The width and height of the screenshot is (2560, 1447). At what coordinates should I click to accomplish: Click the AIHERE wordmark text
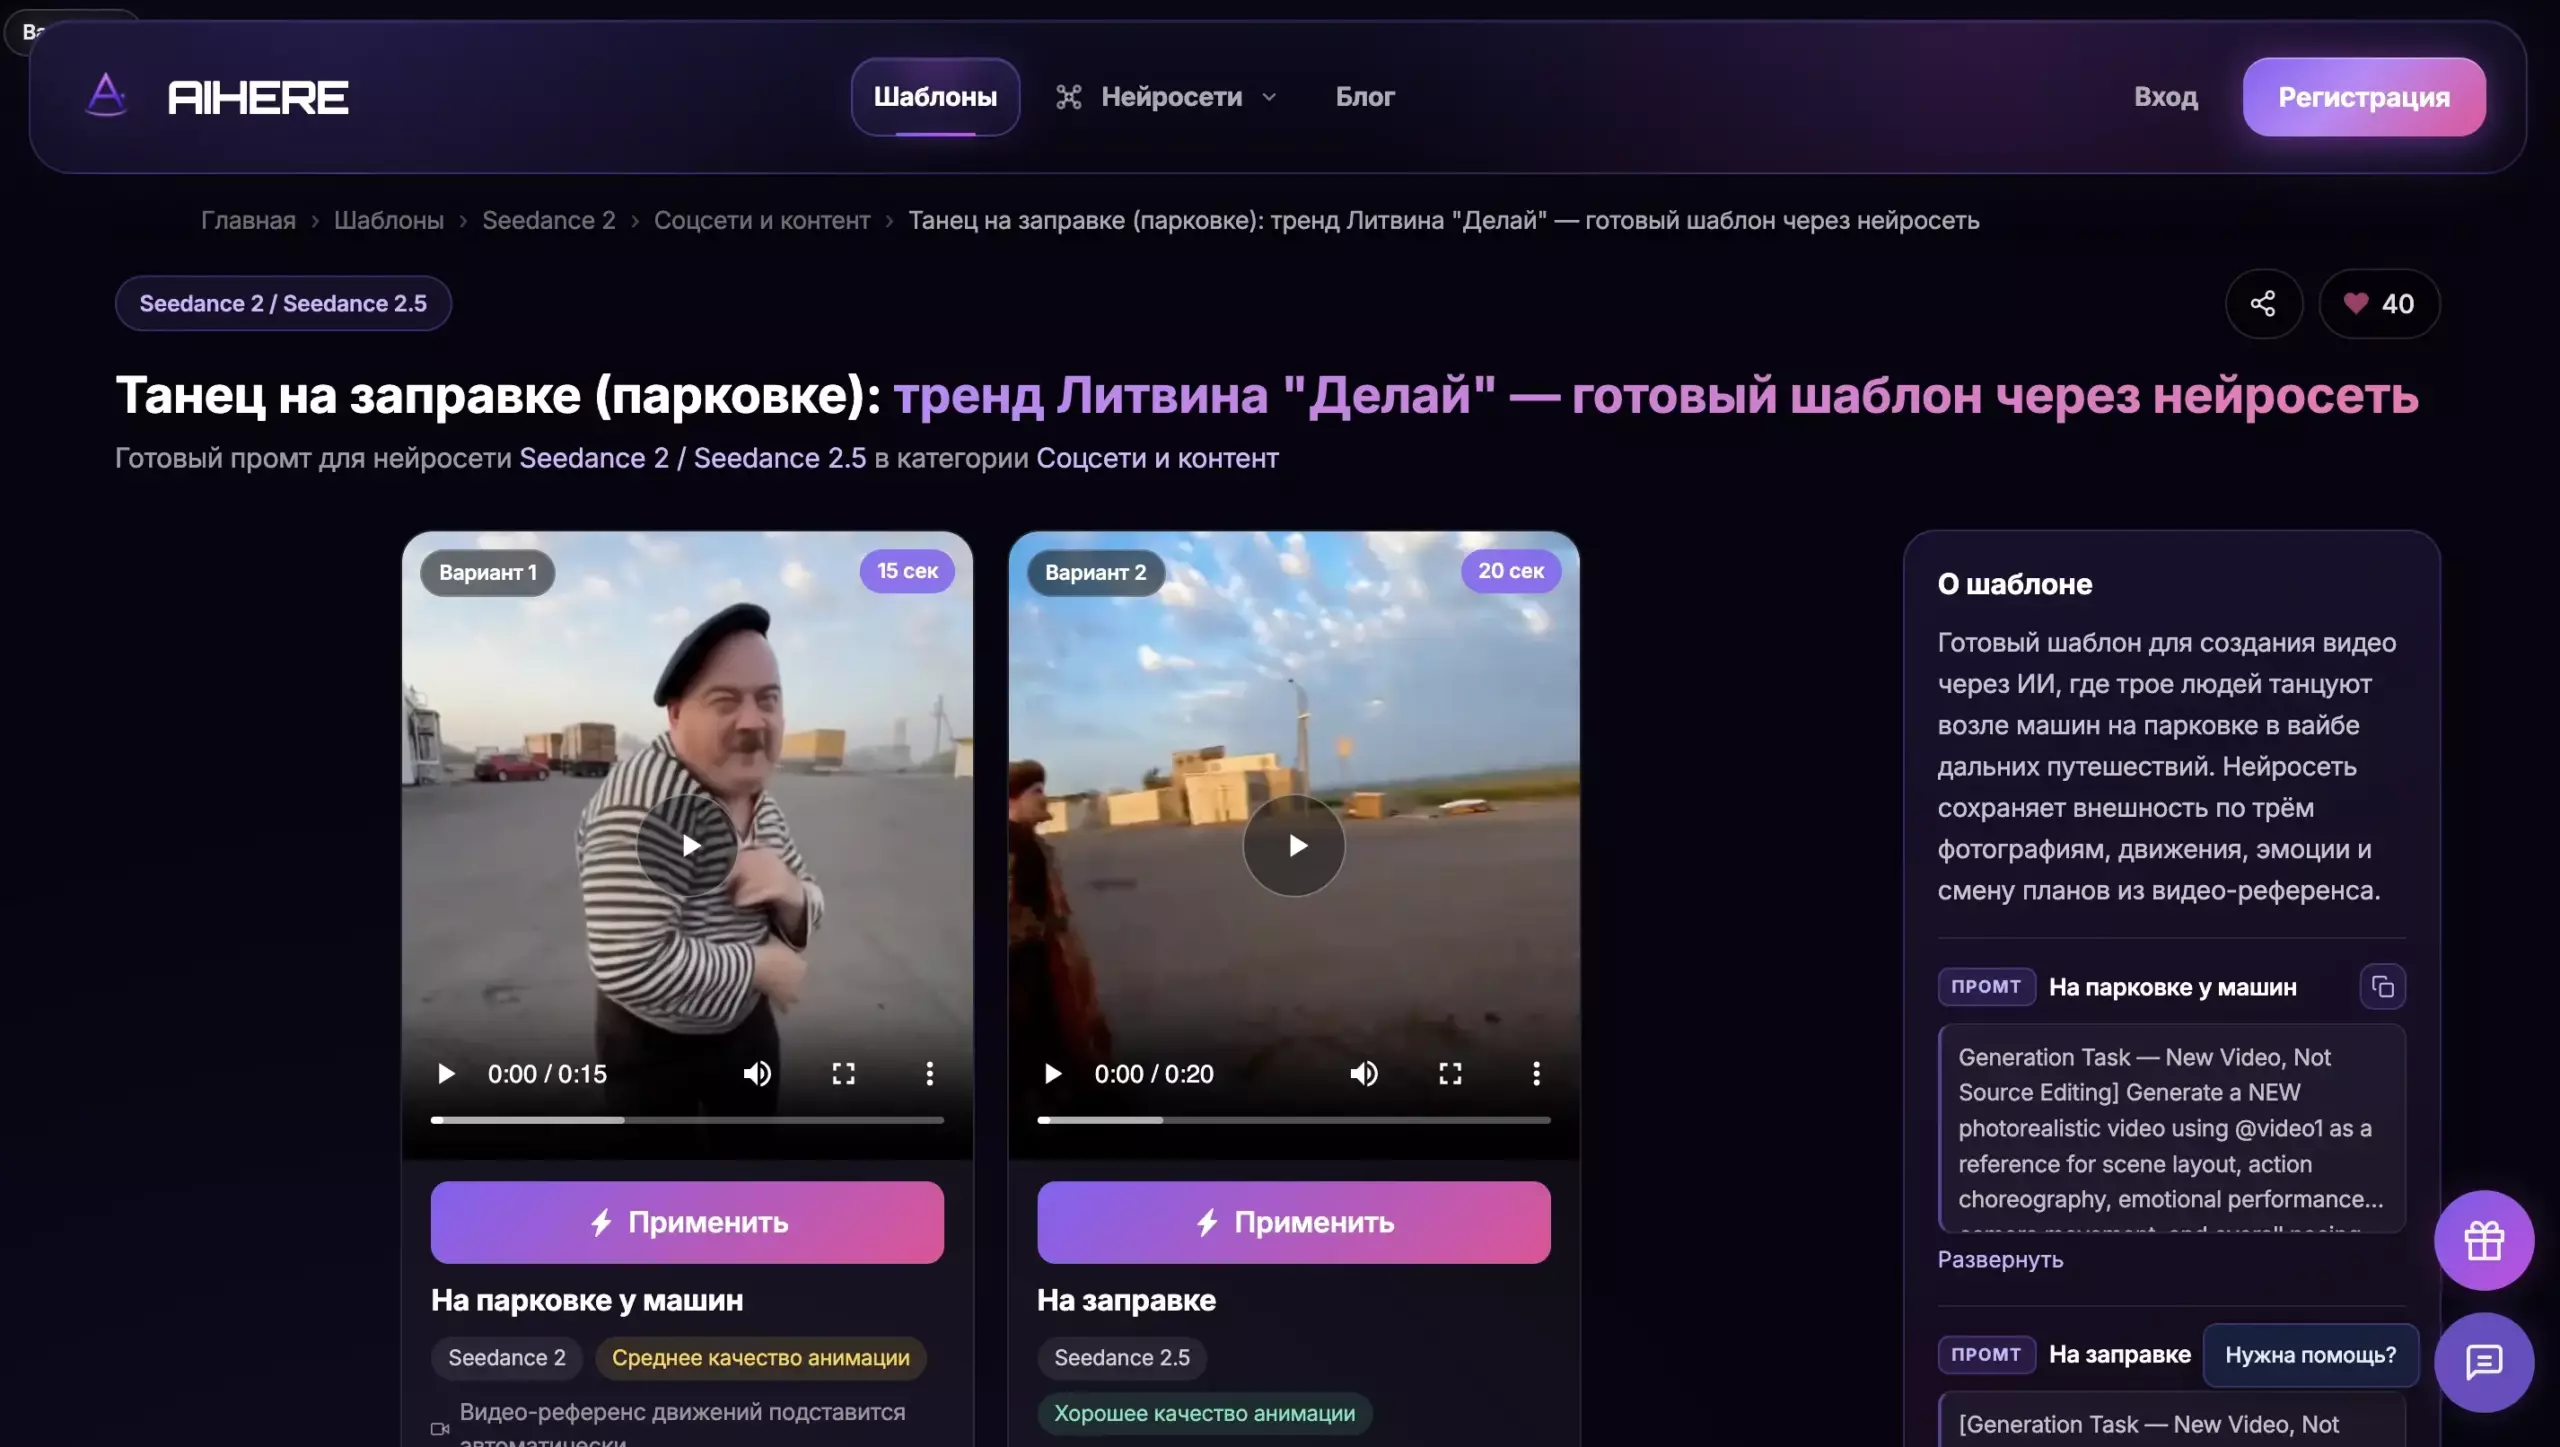259,97
